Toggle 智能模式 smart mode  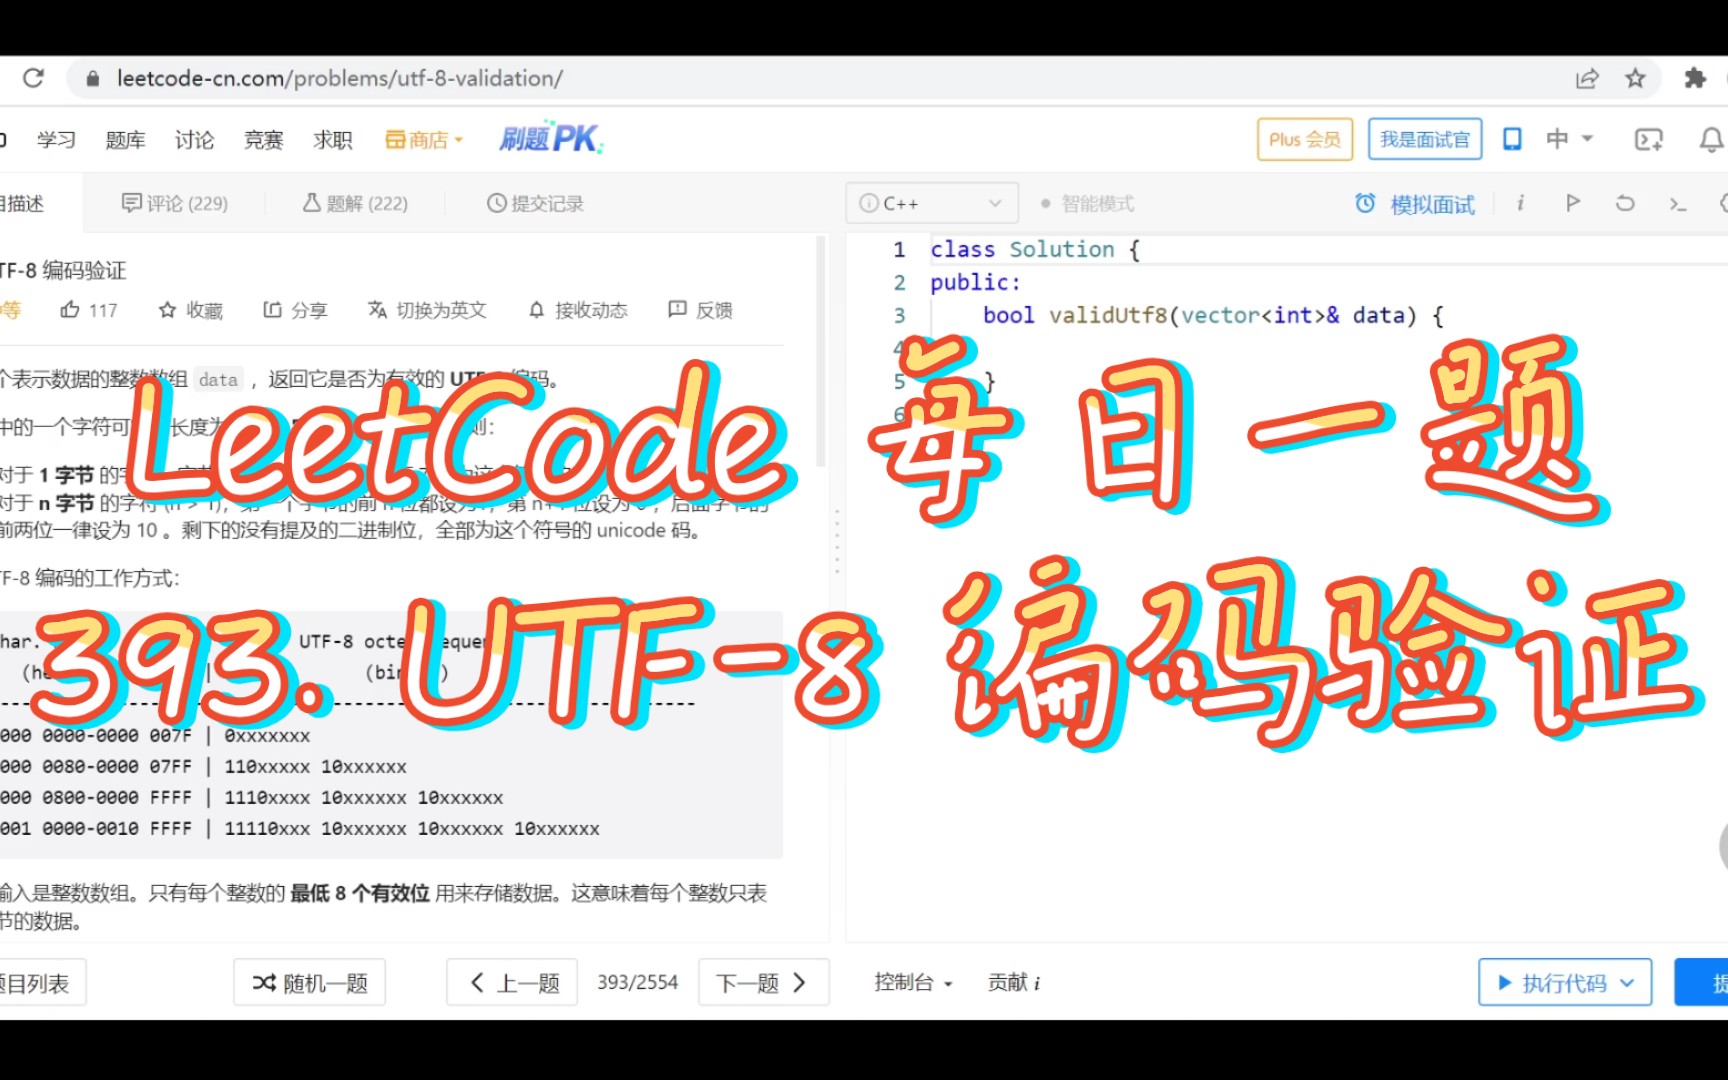[x=1087, y=203]
